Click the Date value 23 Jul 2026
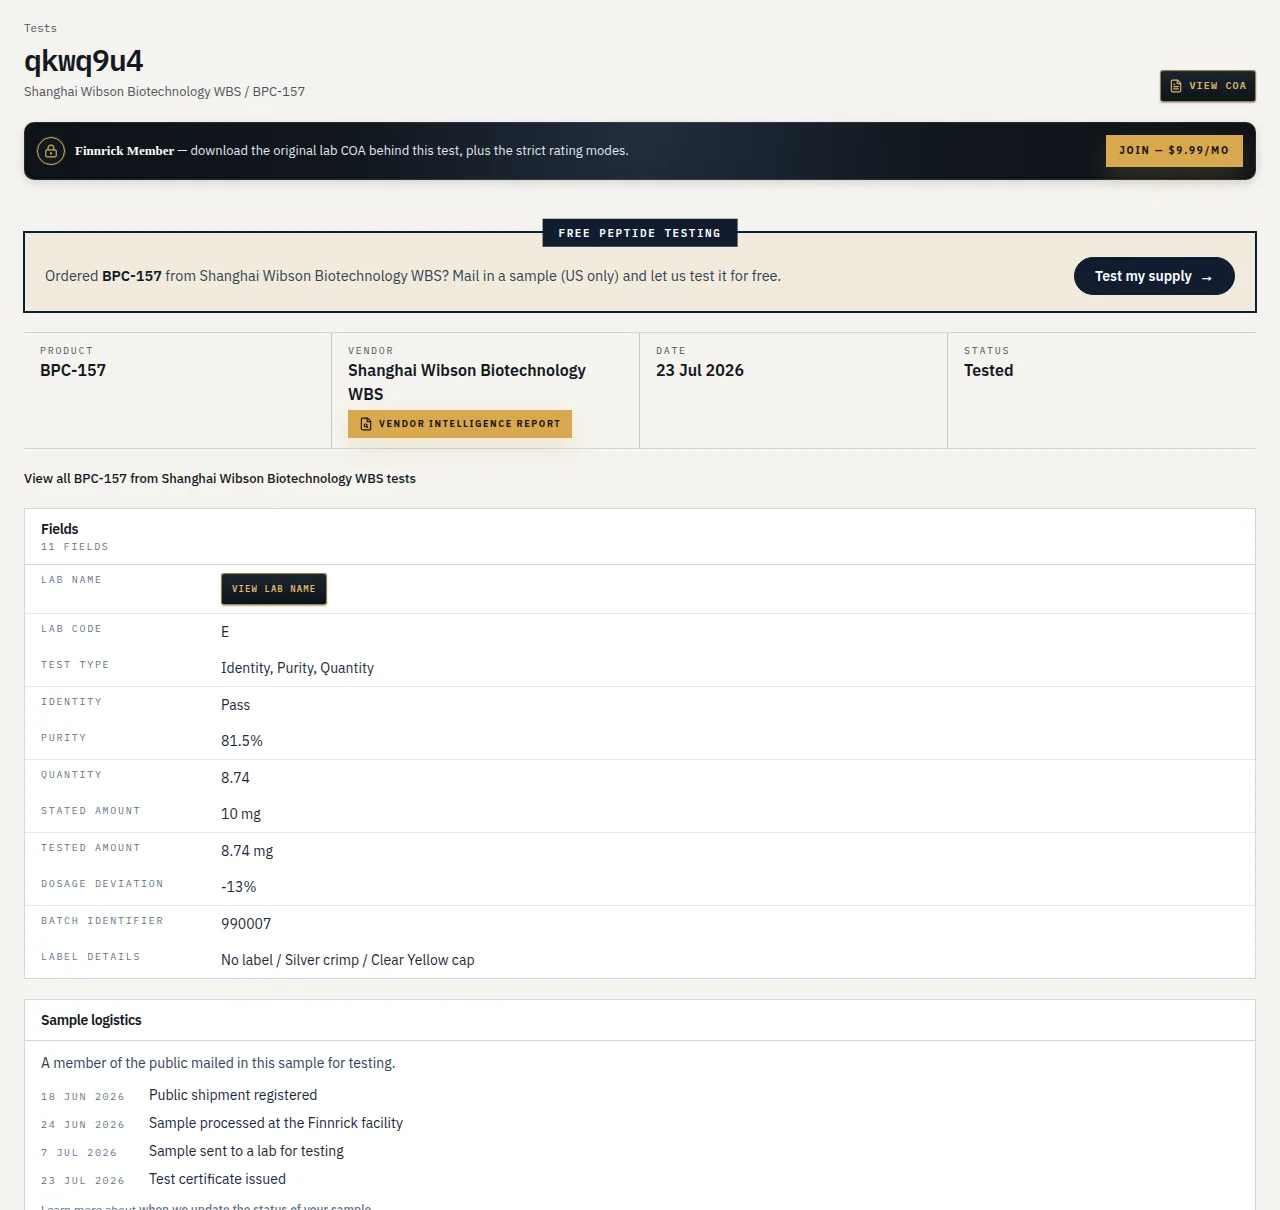 click(x=700, y=370)
